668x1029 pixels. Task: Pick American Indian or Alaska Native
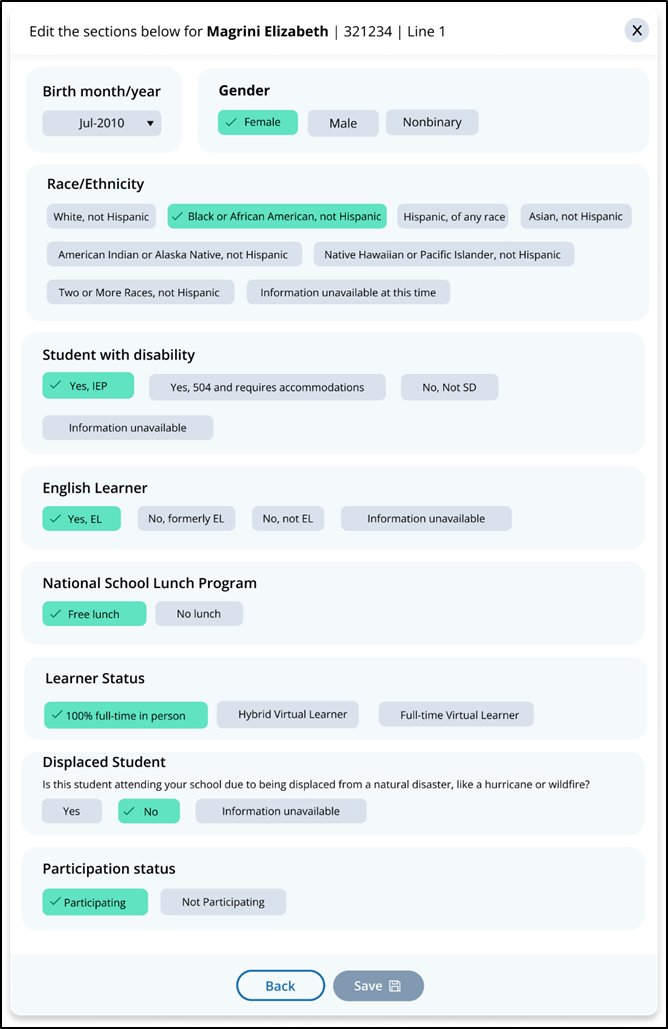pyautogui.click(x=173, y=254)
